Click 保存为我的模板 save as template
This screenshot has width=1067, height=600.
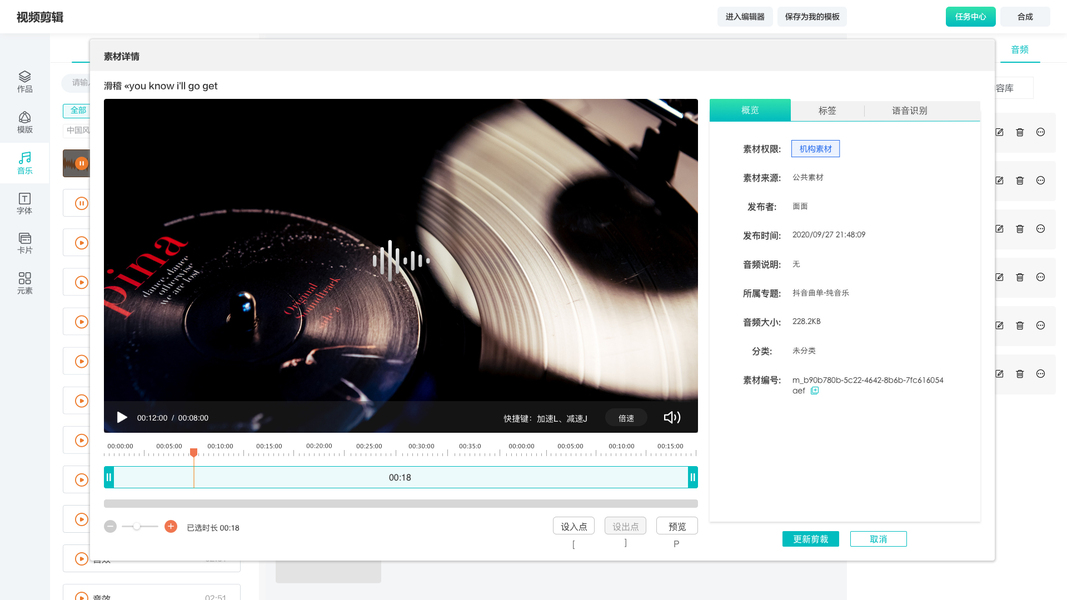[812, 17]
